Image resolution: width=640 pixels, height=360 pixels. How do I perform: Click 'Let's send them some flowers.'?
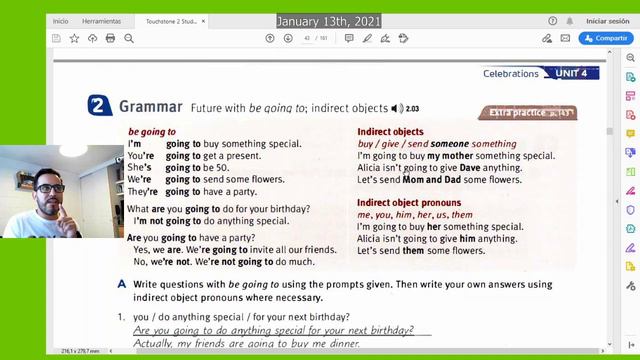tap(421, 251)
